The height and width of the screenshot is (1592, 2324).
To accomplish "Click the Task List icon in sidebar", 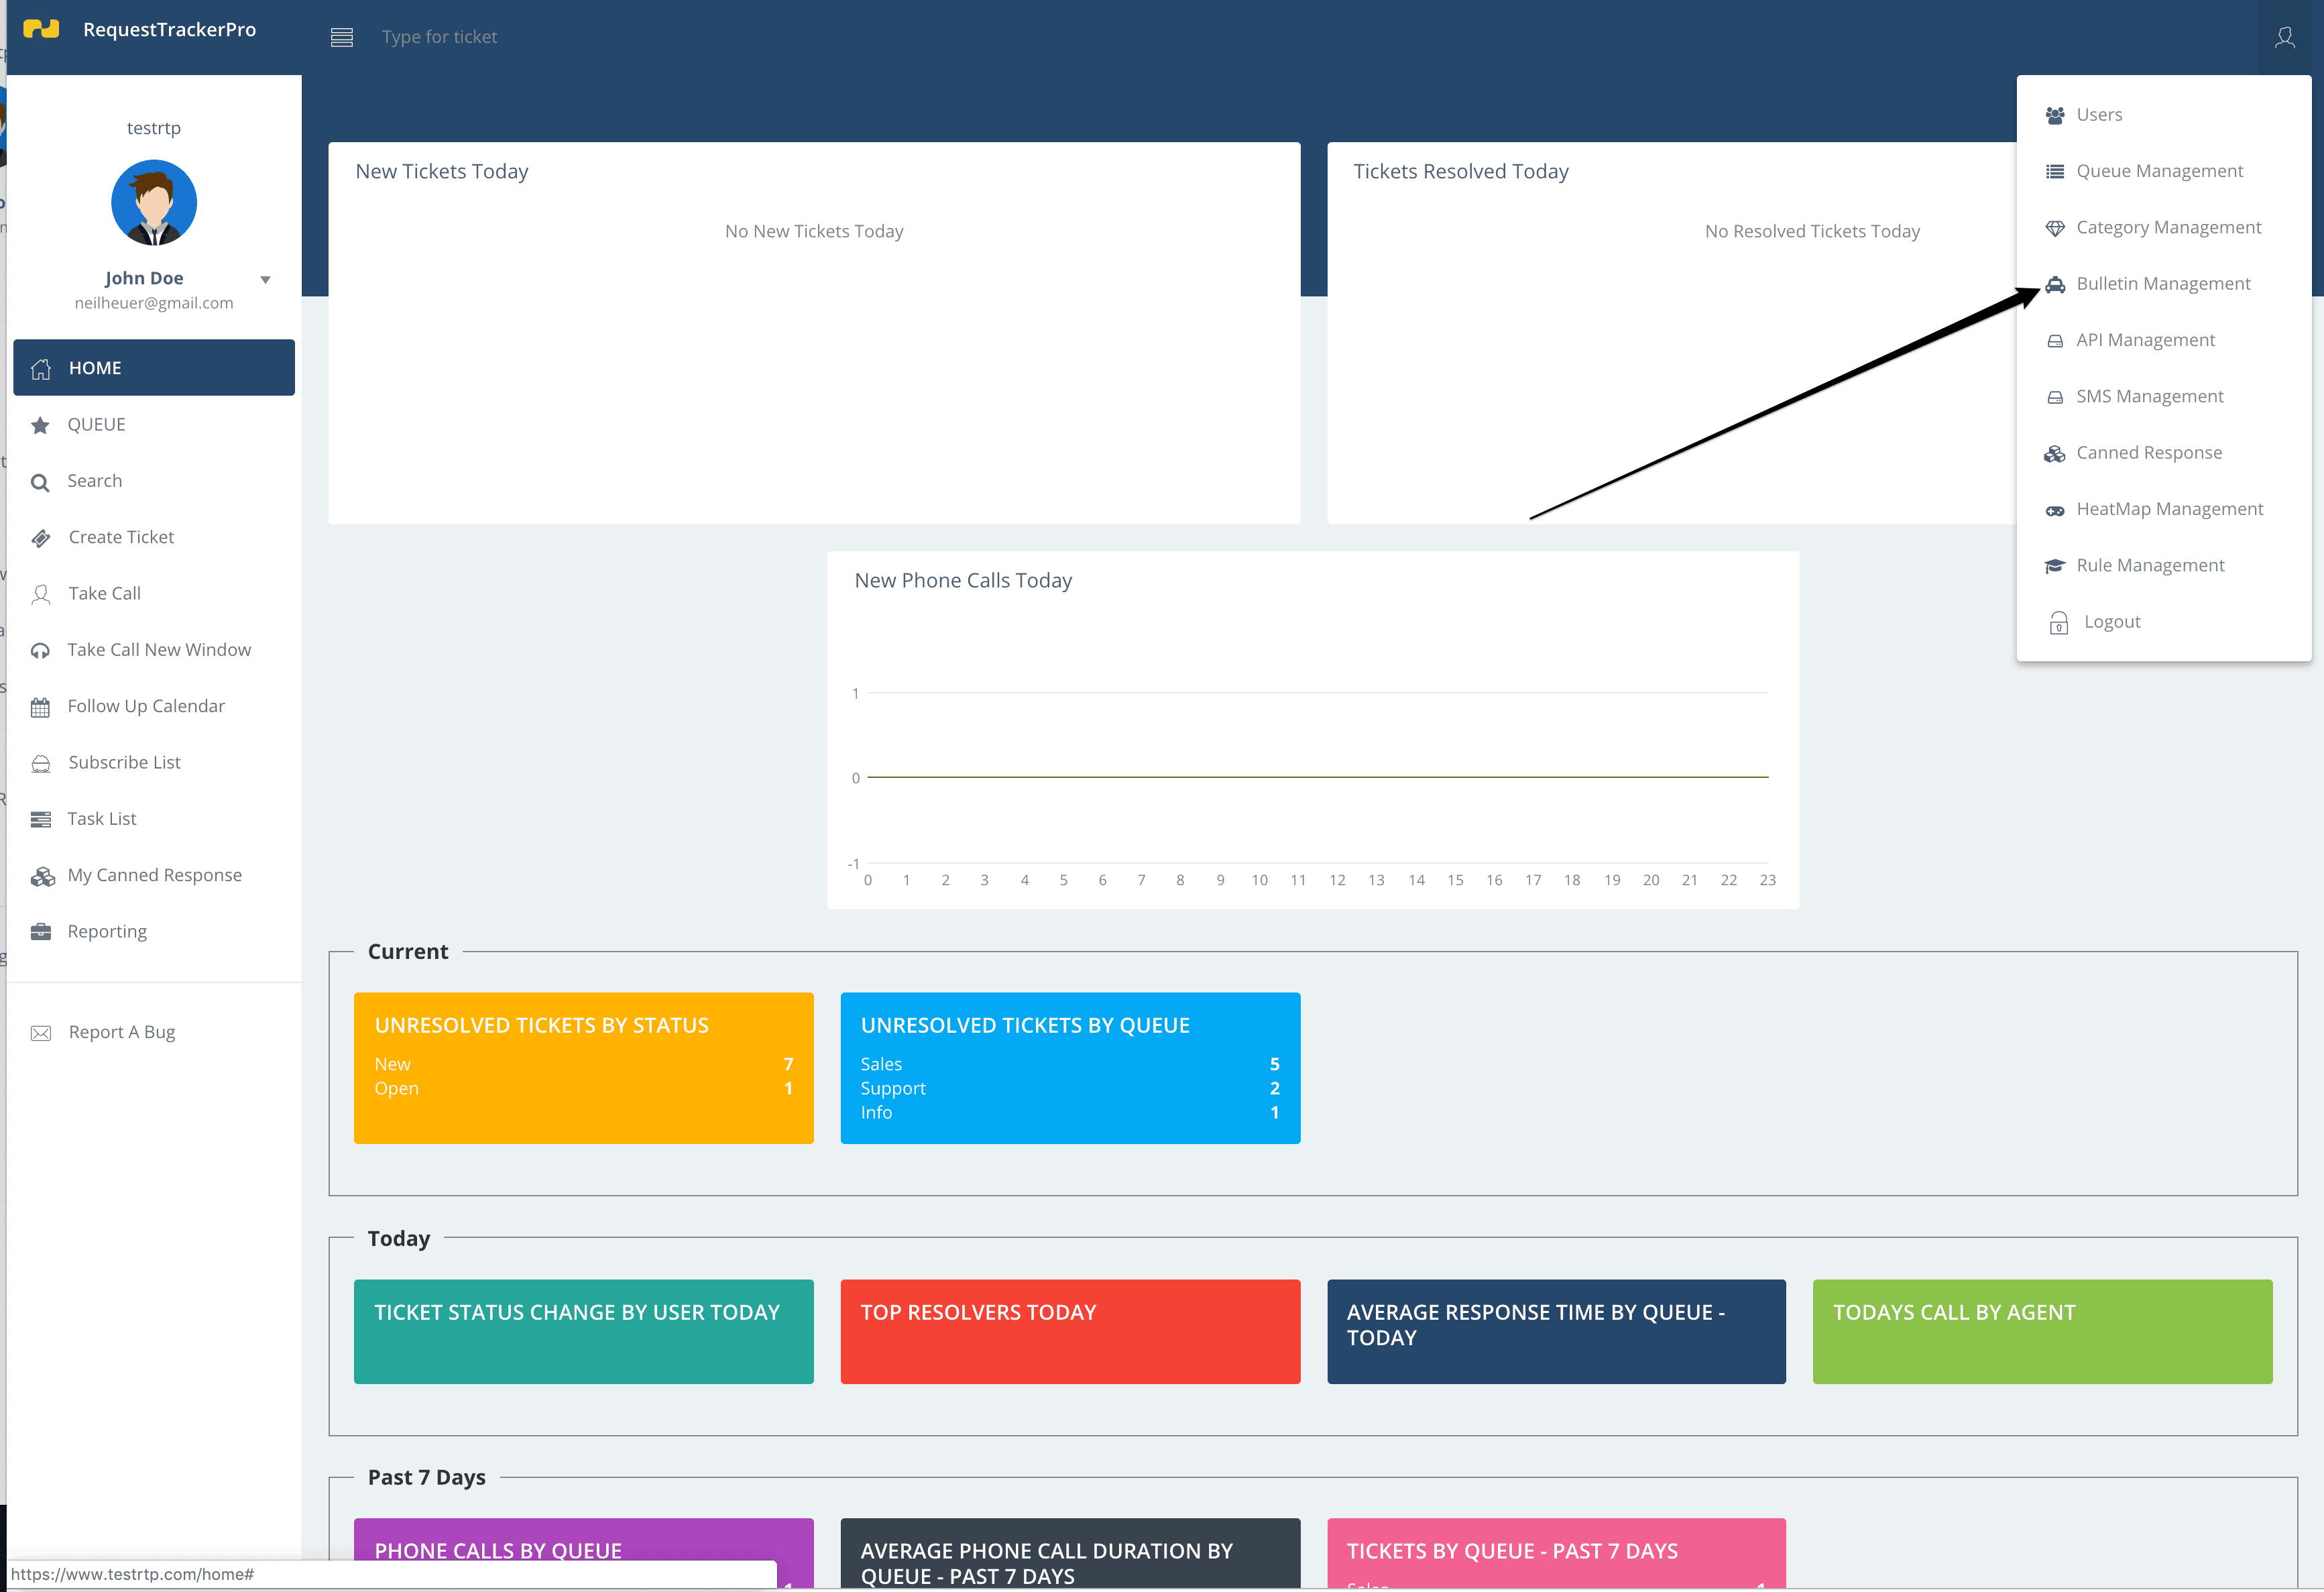I will 41,818.
